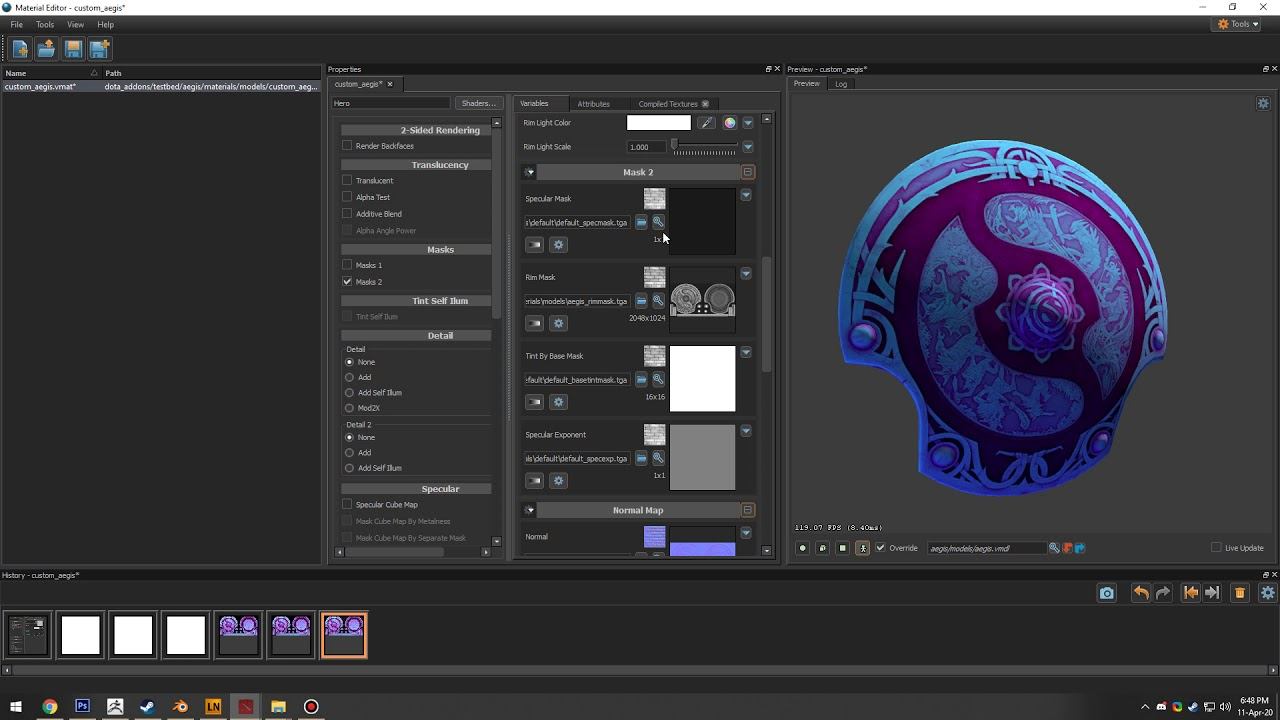Click the Shaders... button
This screenshot has width=1280, height=720.
coord(478,104)
